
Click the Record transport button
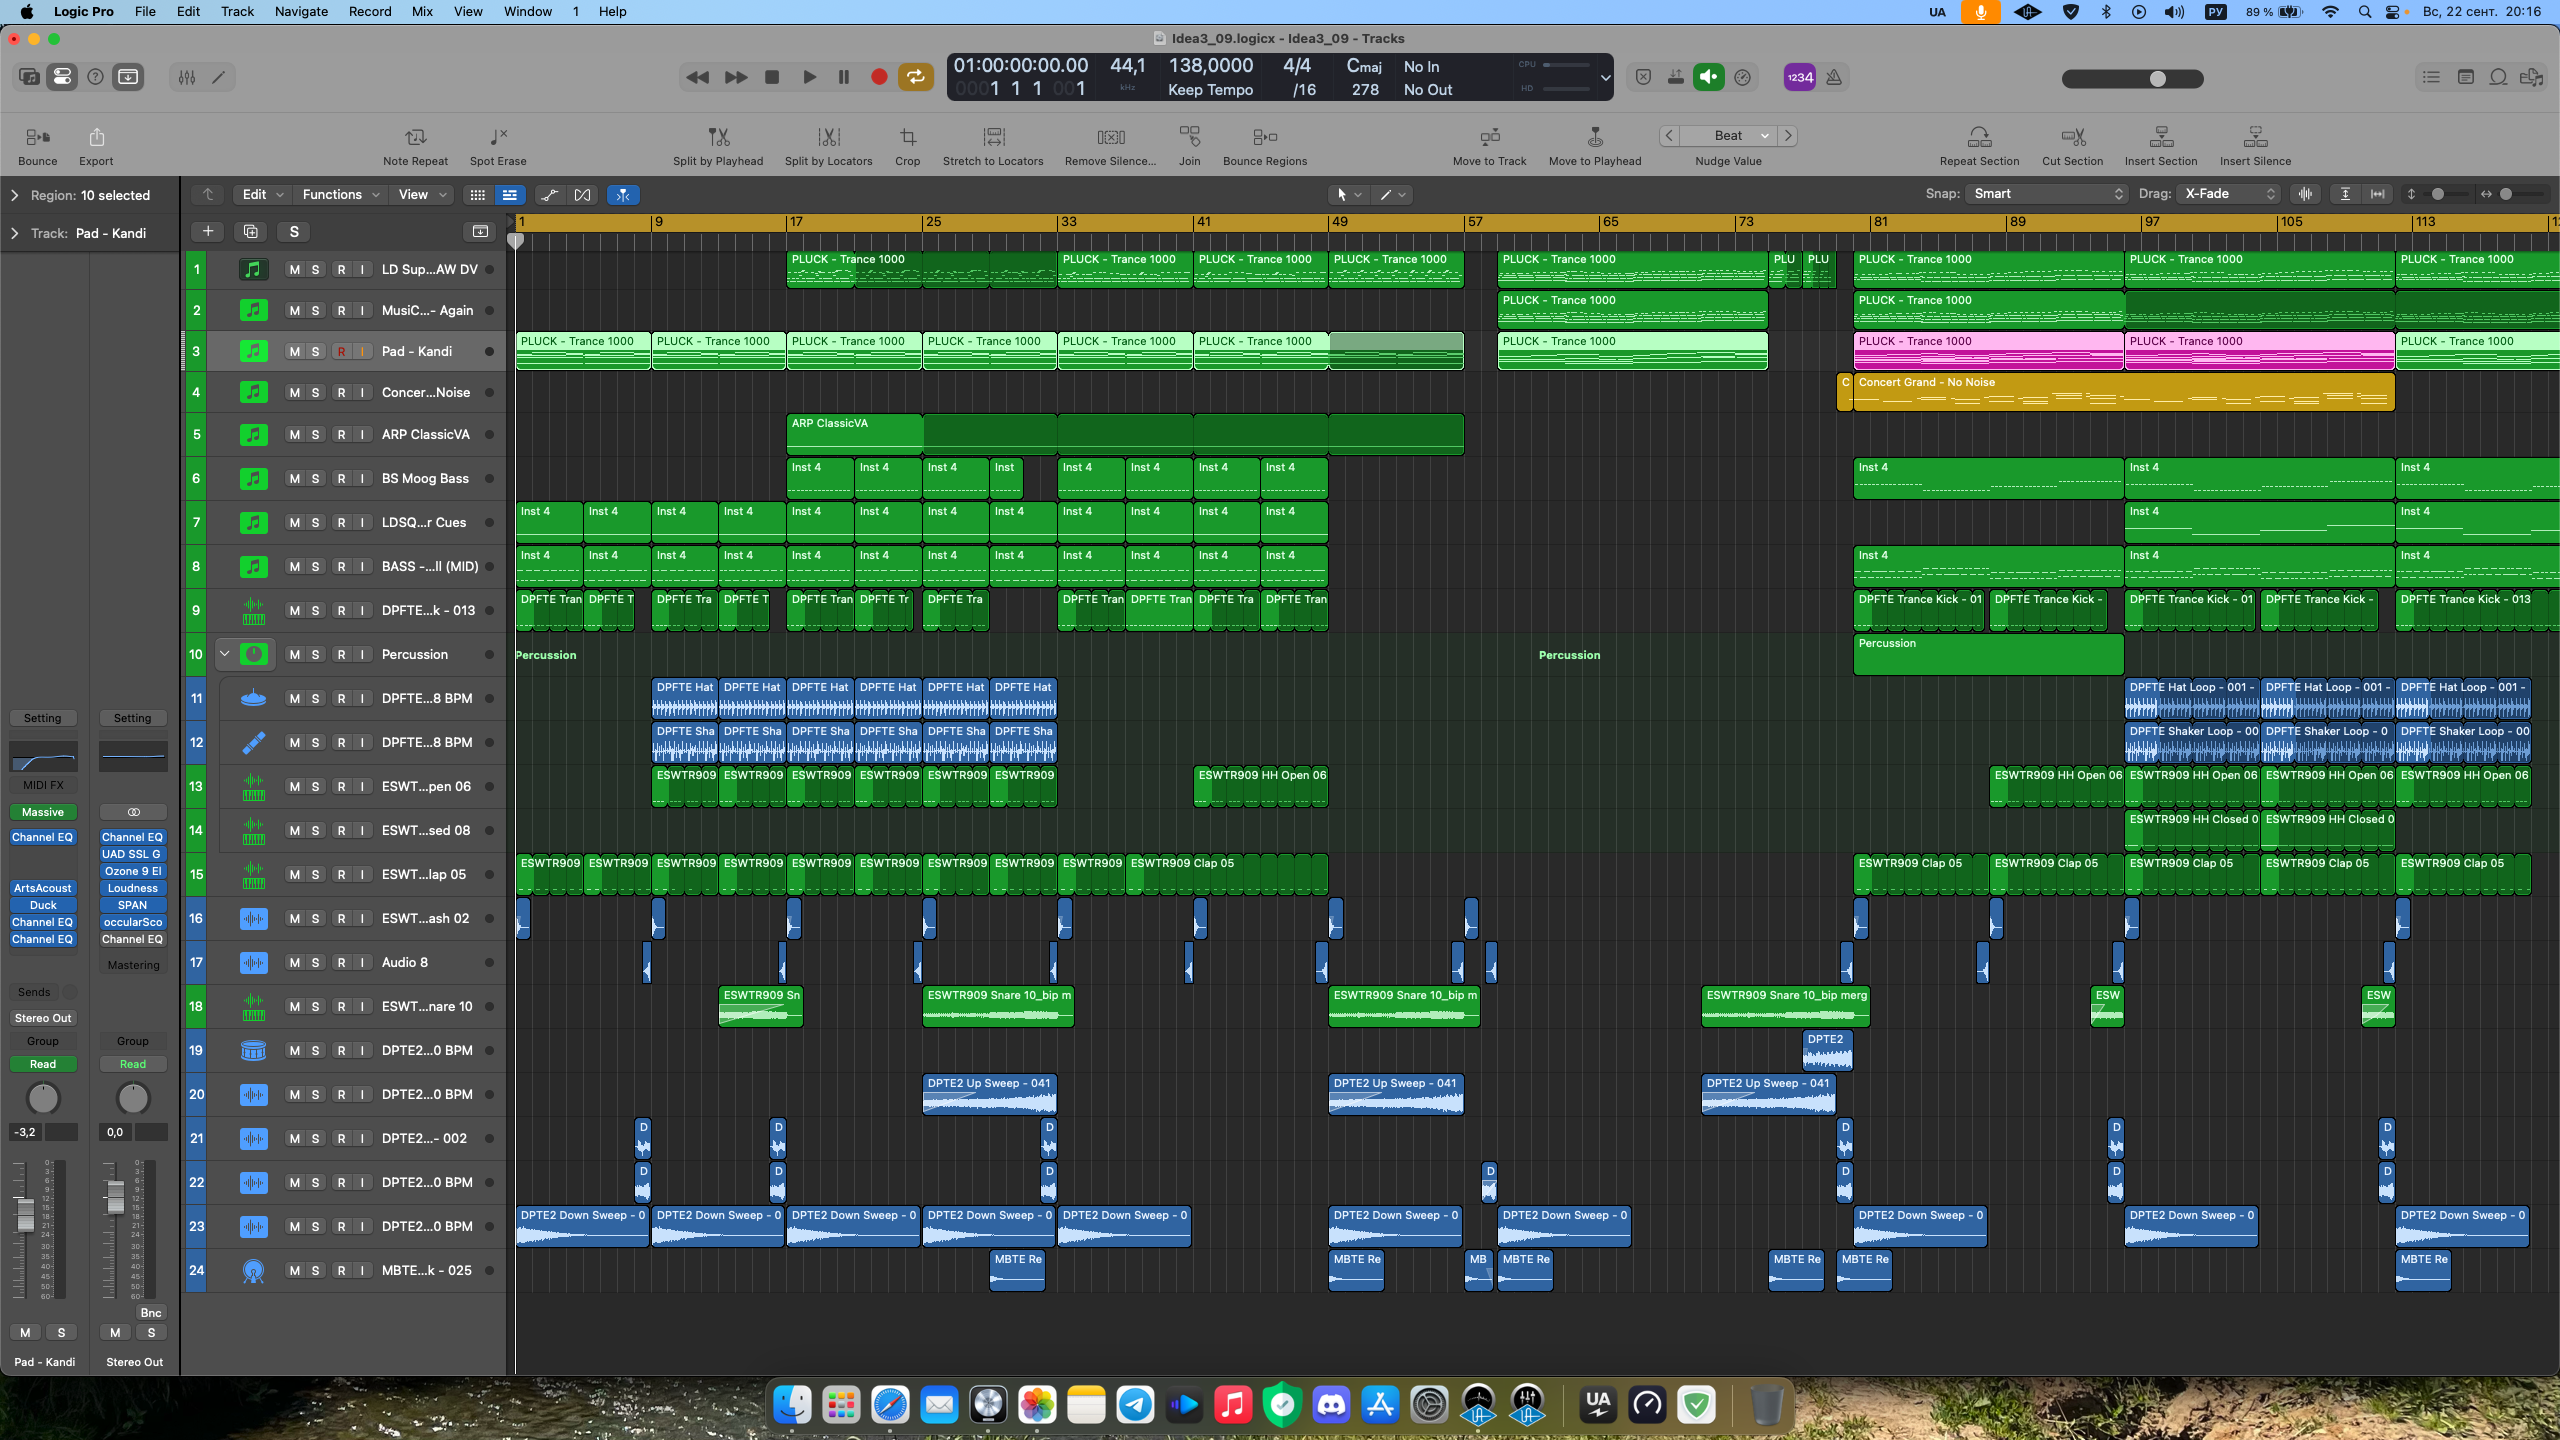coord(879,77)
